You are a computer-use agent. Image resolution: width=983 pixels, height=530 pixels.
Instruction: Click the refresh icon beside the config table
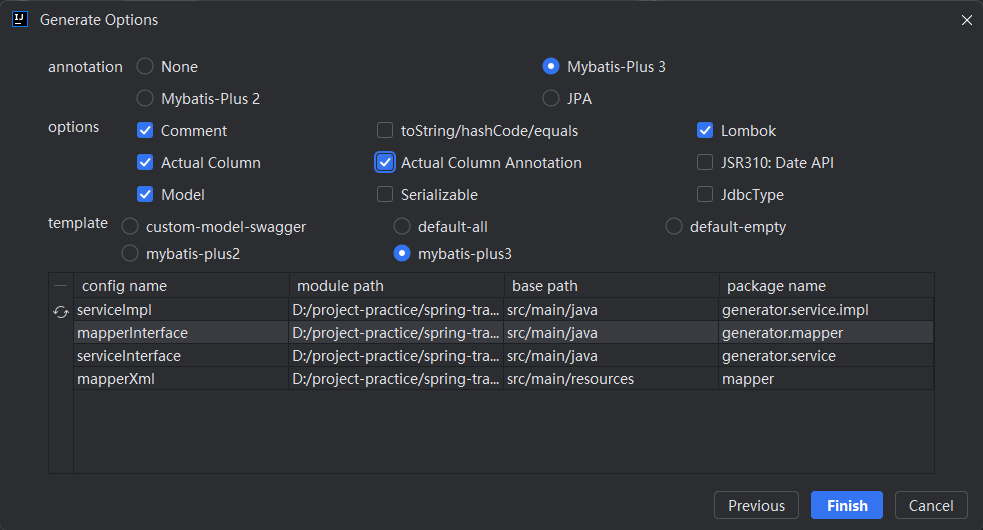tap(61, 312)
